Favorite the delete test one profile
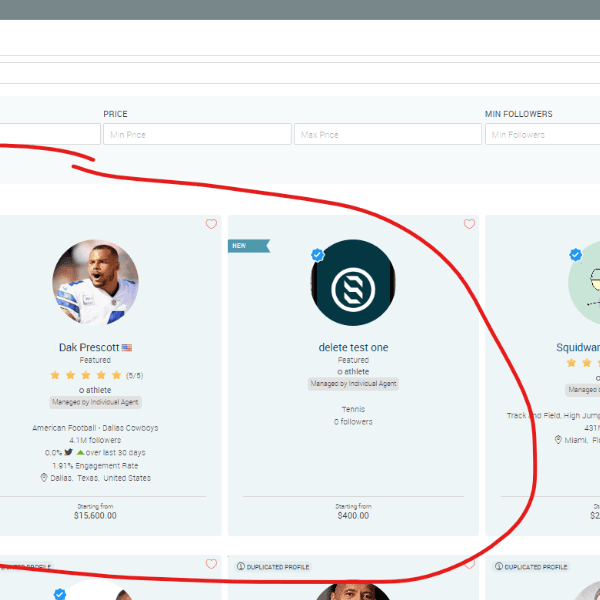The height and width of the screenshot is (600, 600). click(x=469, y=225)
